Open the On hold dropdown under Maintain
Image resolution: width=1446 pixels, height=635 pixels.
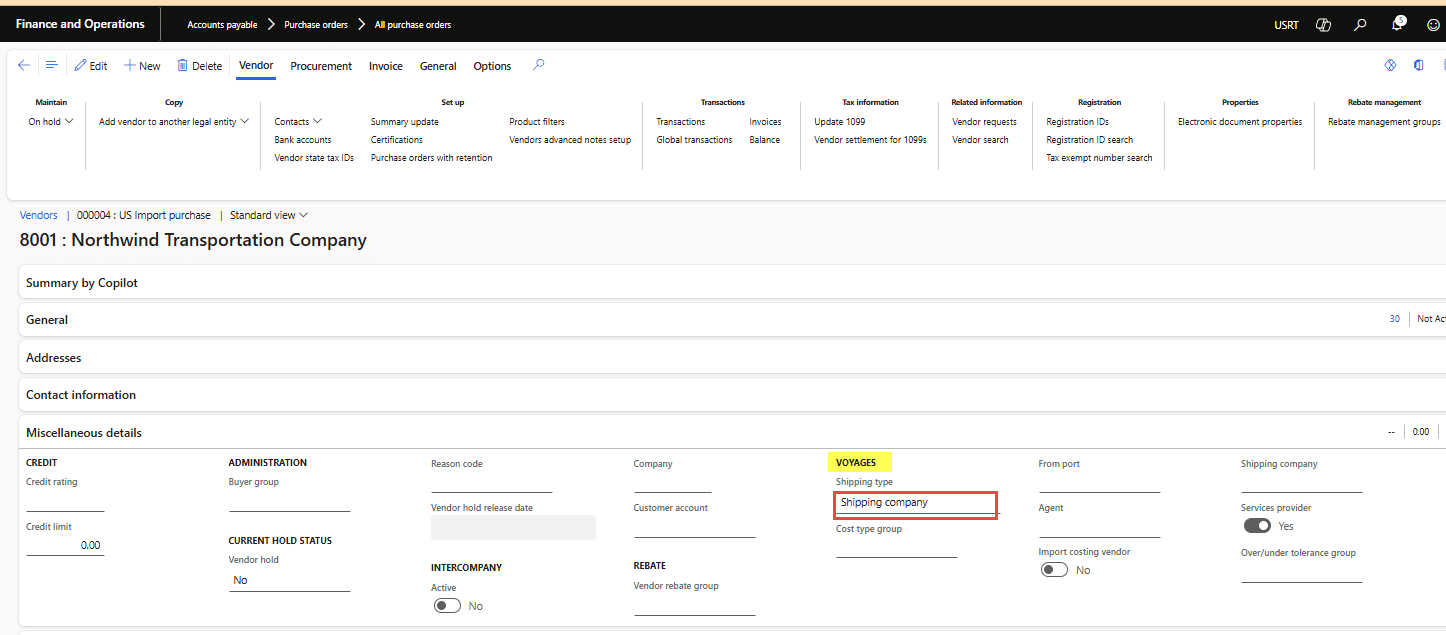(51, 121)
